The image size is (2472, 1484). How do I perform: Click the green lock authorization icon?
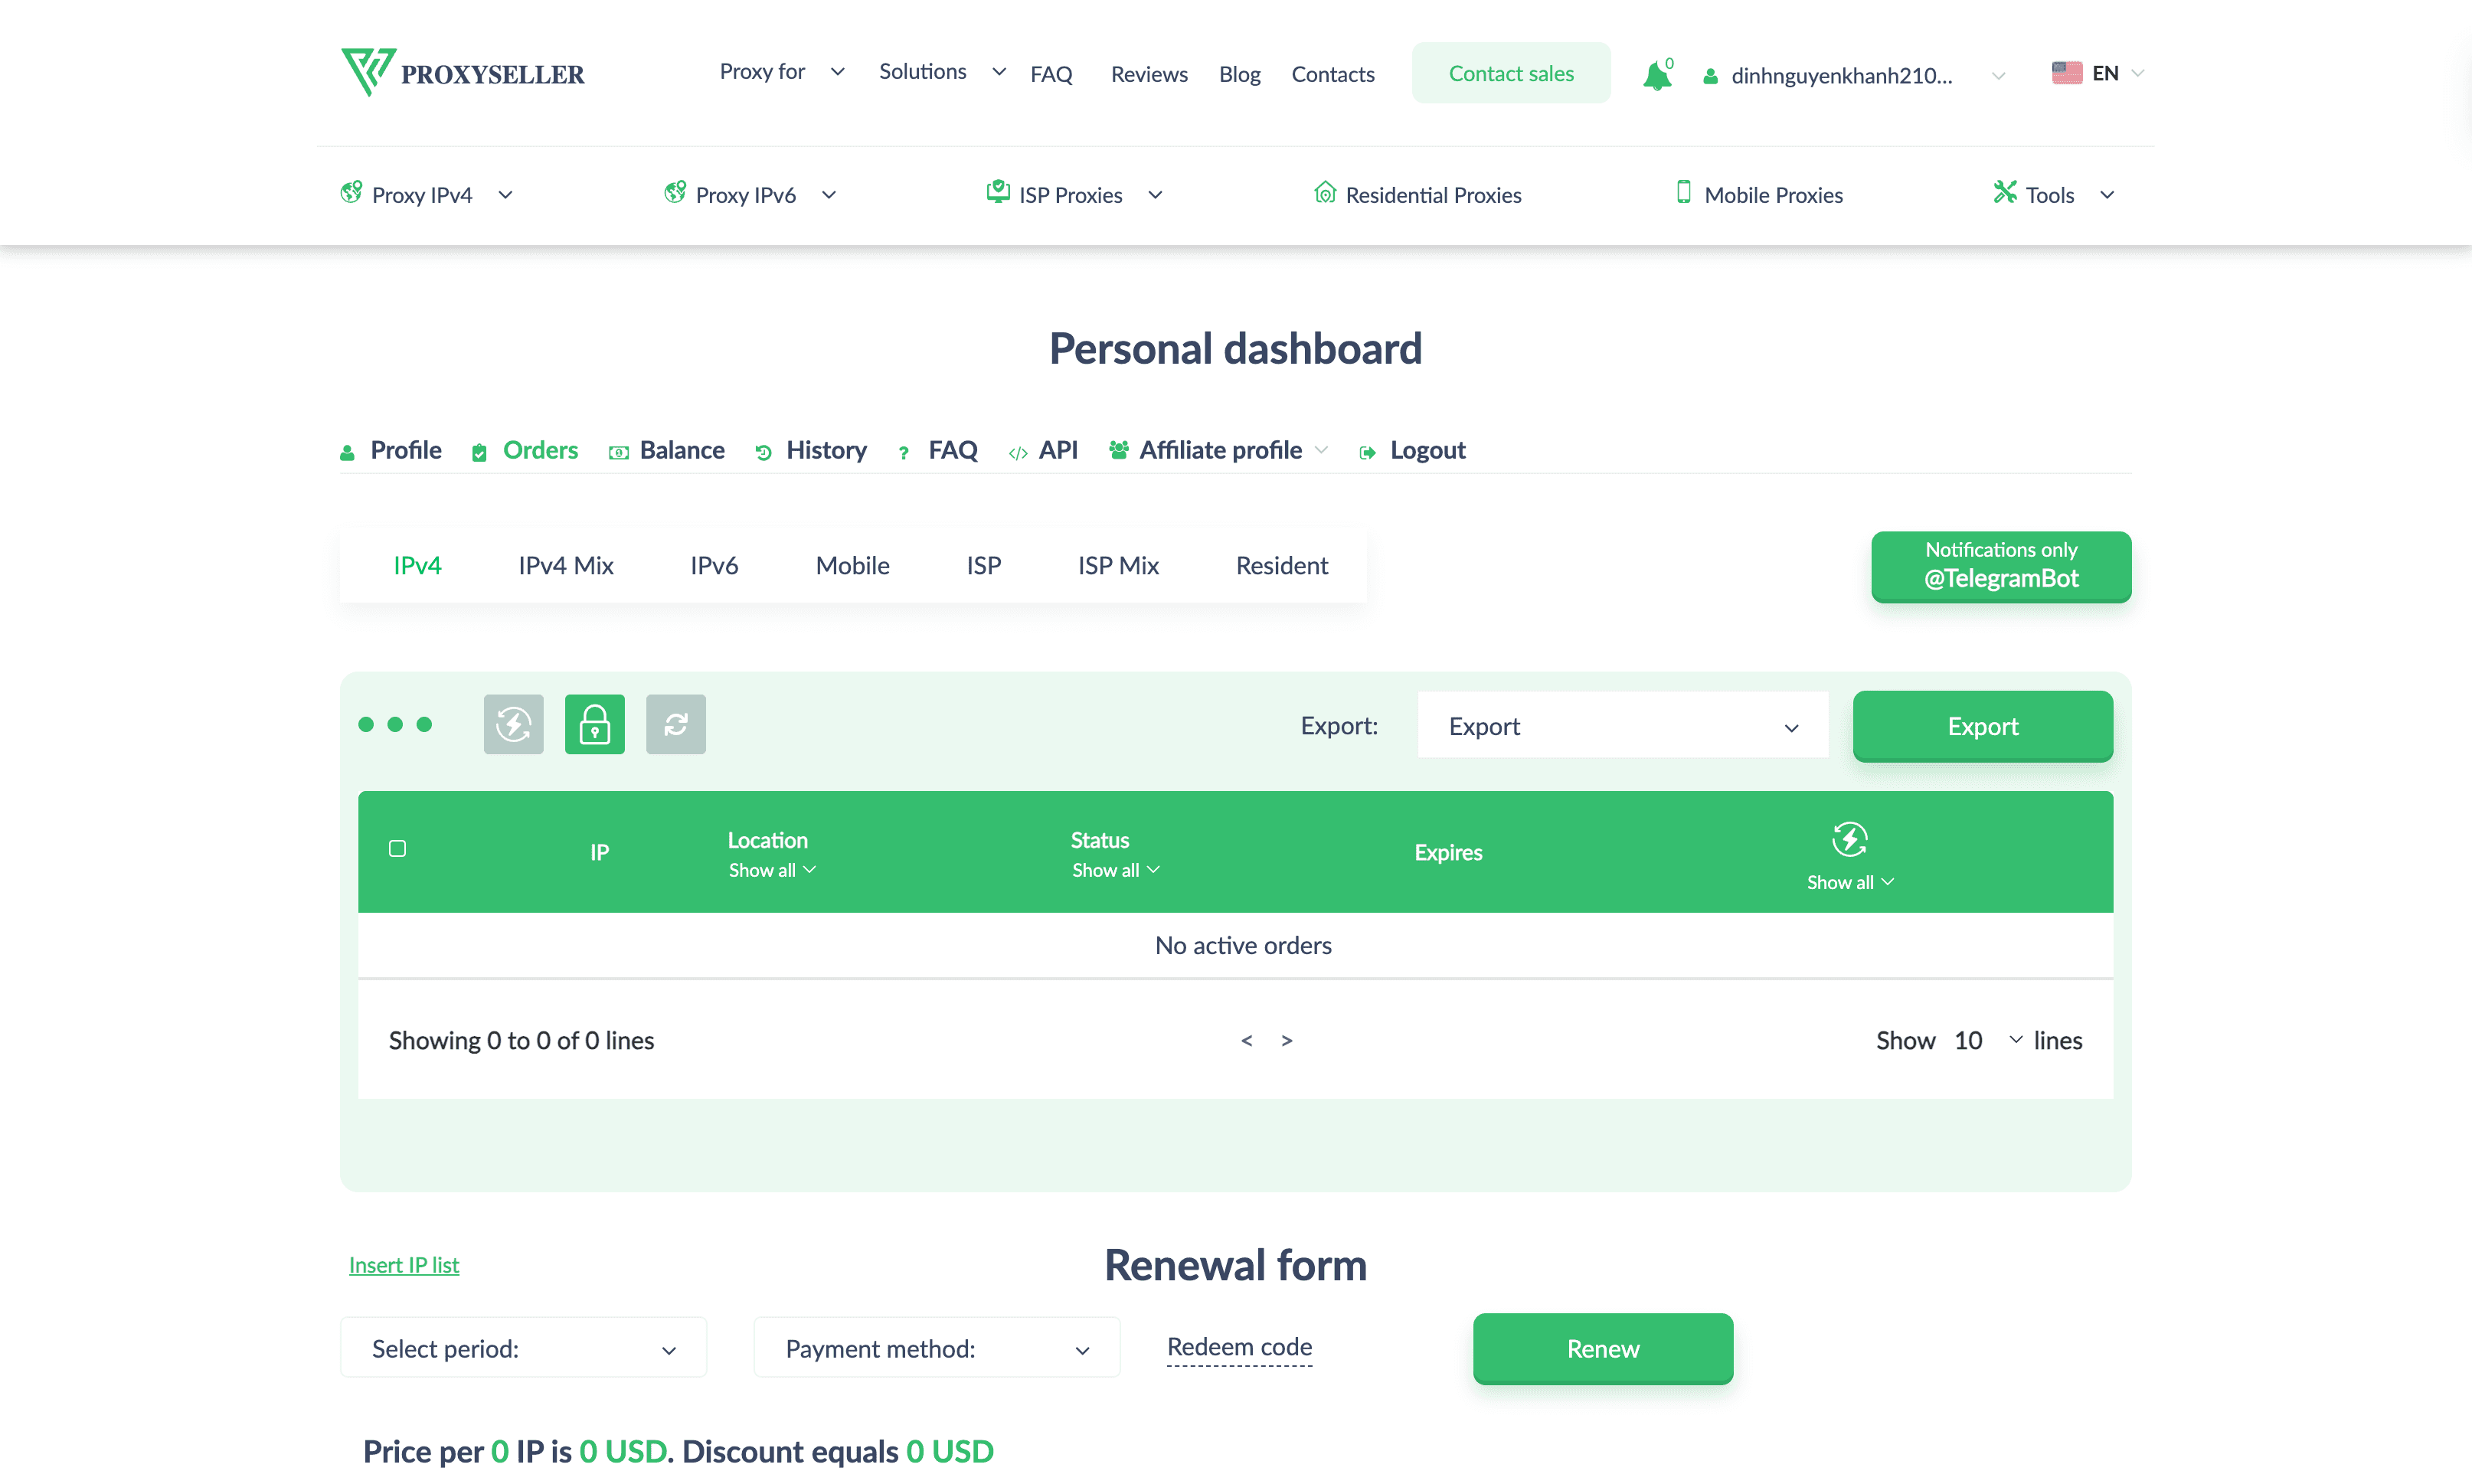point(594,724)
